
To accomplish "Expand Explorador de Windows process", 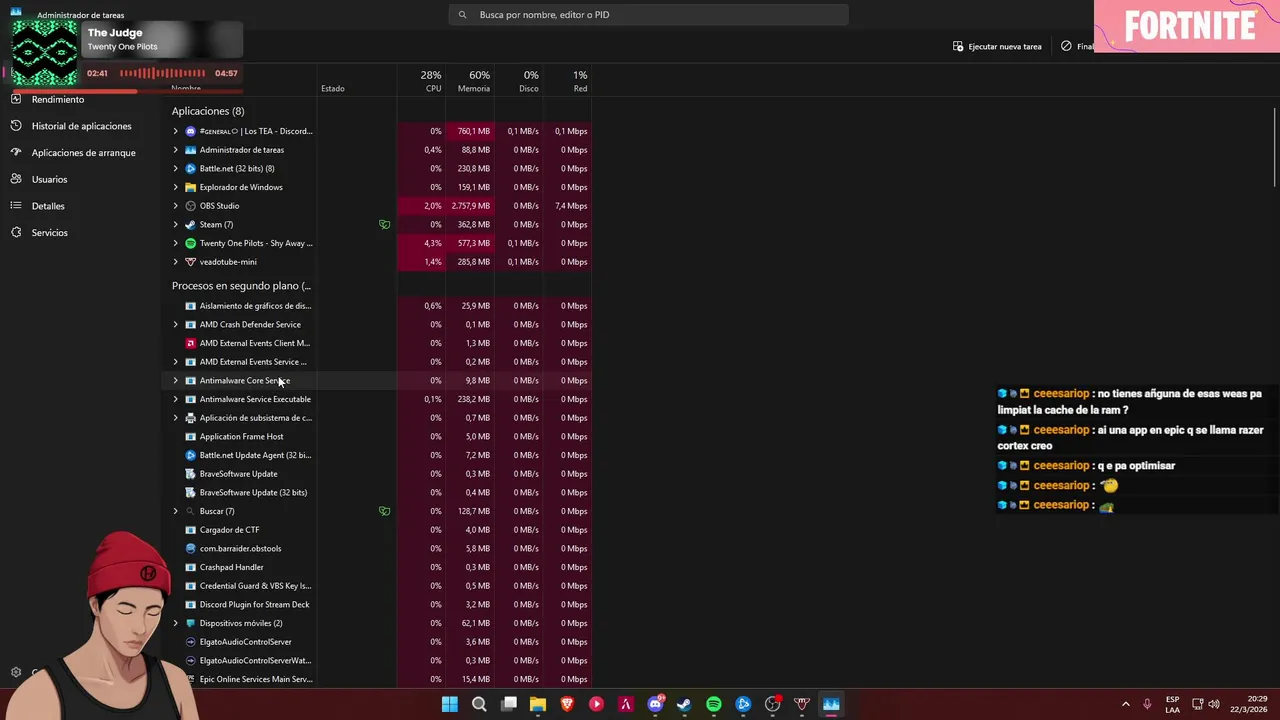I will [x=175, y=187].
